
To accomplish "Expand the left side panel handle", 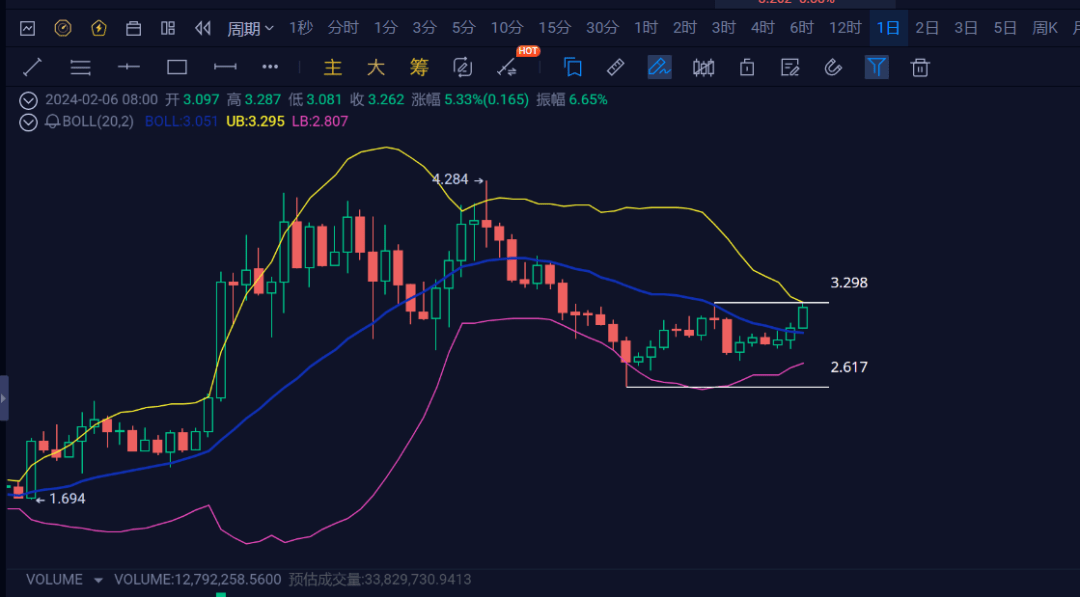I will [x=4, y=398].
